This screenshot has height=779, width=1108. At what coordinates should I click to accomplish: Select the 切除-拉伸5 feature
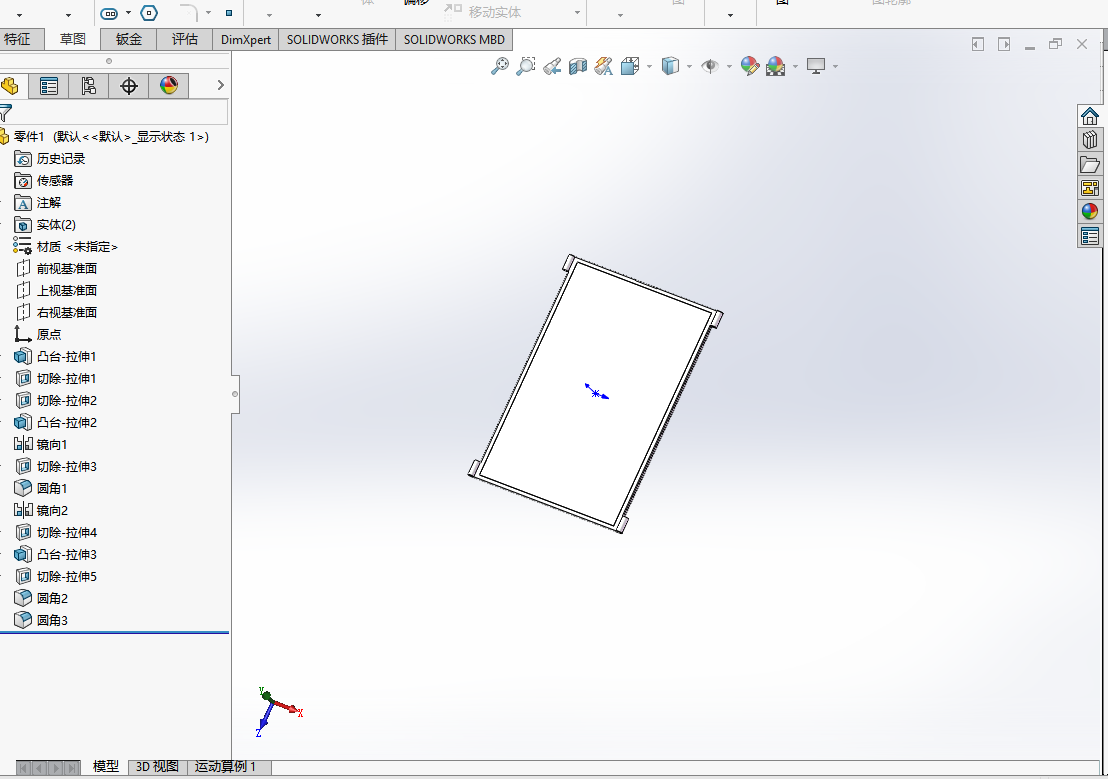point(66,576)
